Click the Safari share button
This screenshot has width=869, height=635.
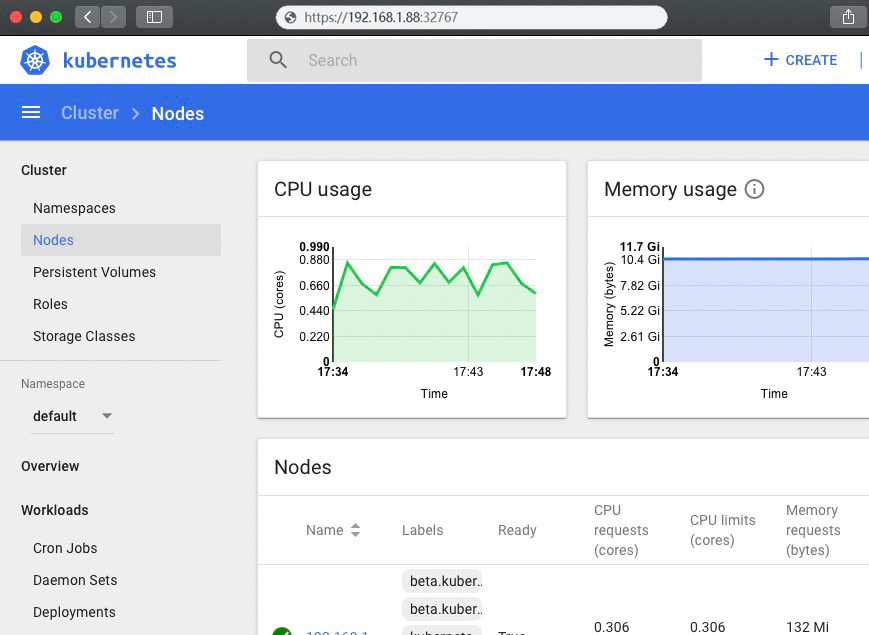(x=848, y=17)
